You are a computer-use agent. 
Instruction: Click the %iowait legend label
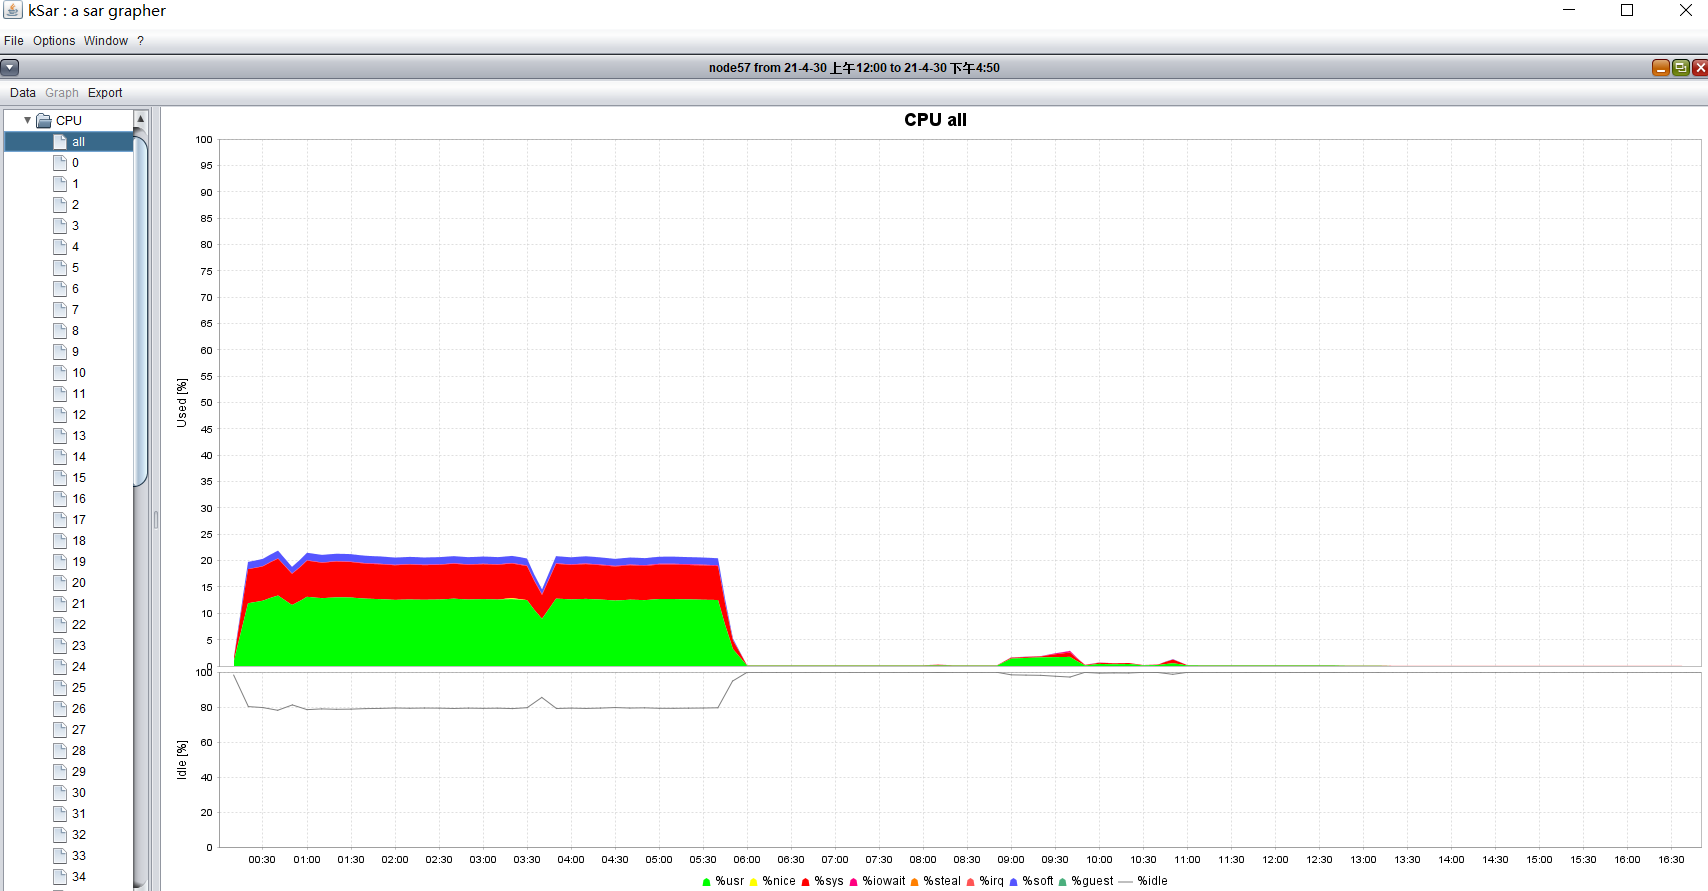pyautogui.click(x=884, y=881)
